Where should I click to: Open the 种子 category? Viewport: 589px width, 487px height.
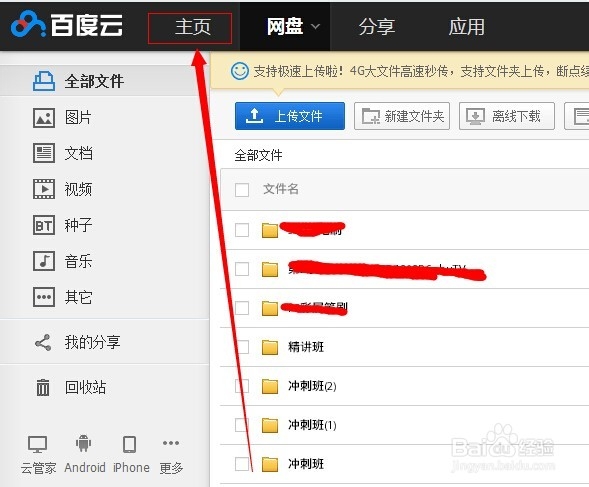point(78,225)
